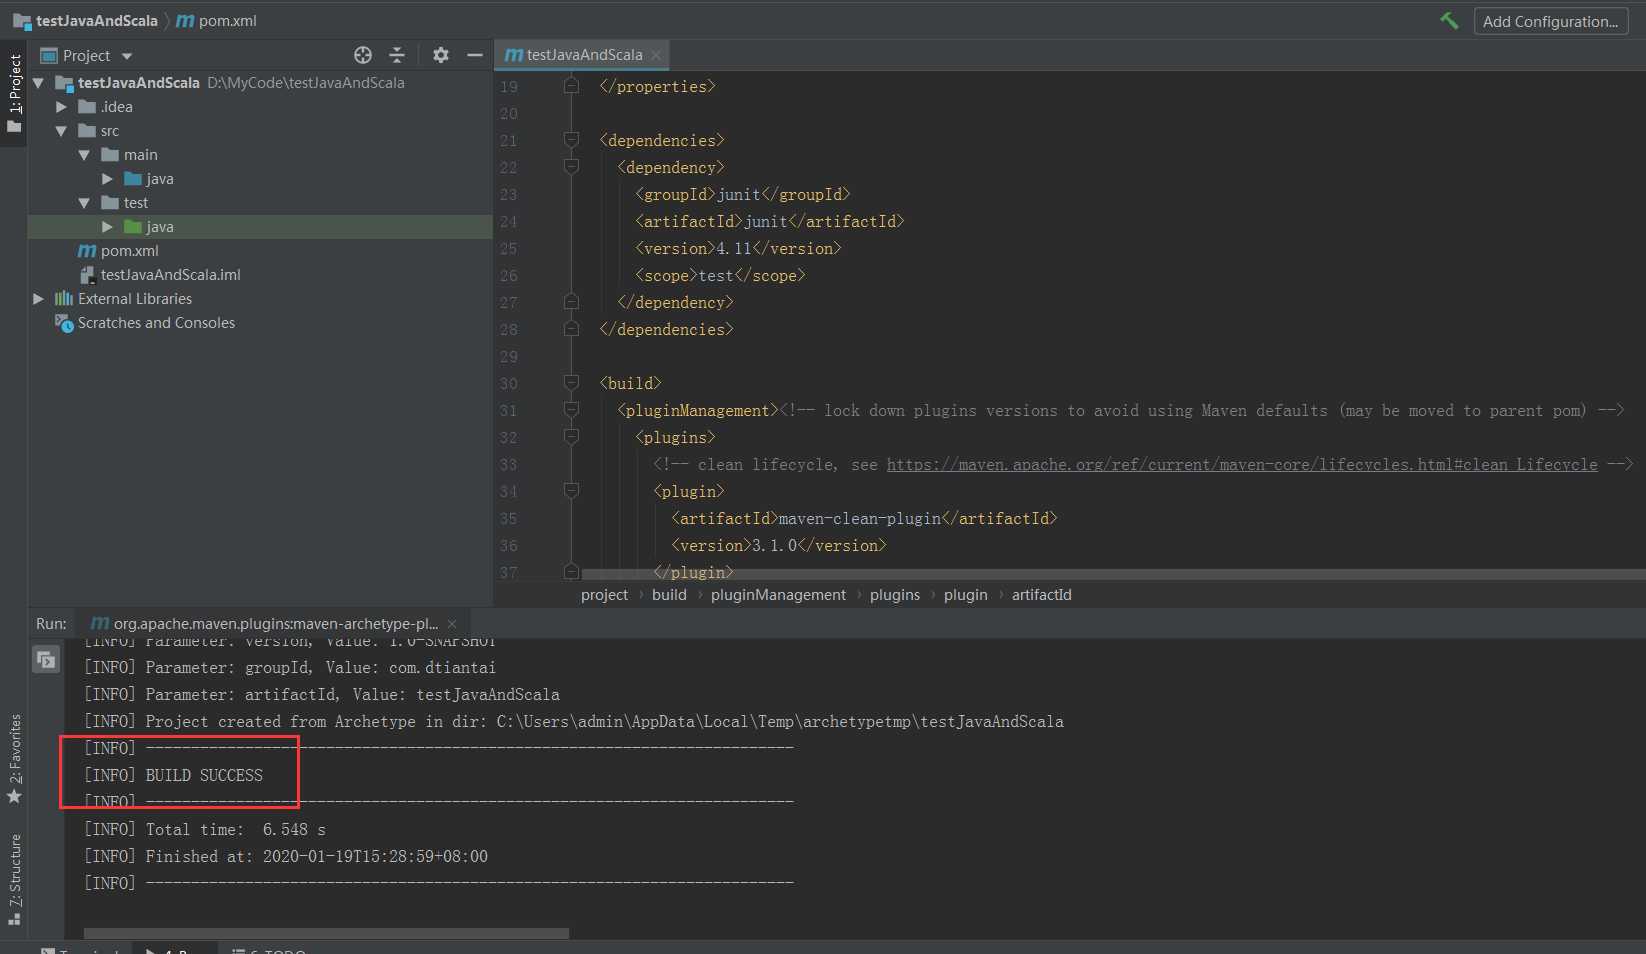
Task: Fold the pluginManagement block at line 31
Action: click(x=571, y=410)
